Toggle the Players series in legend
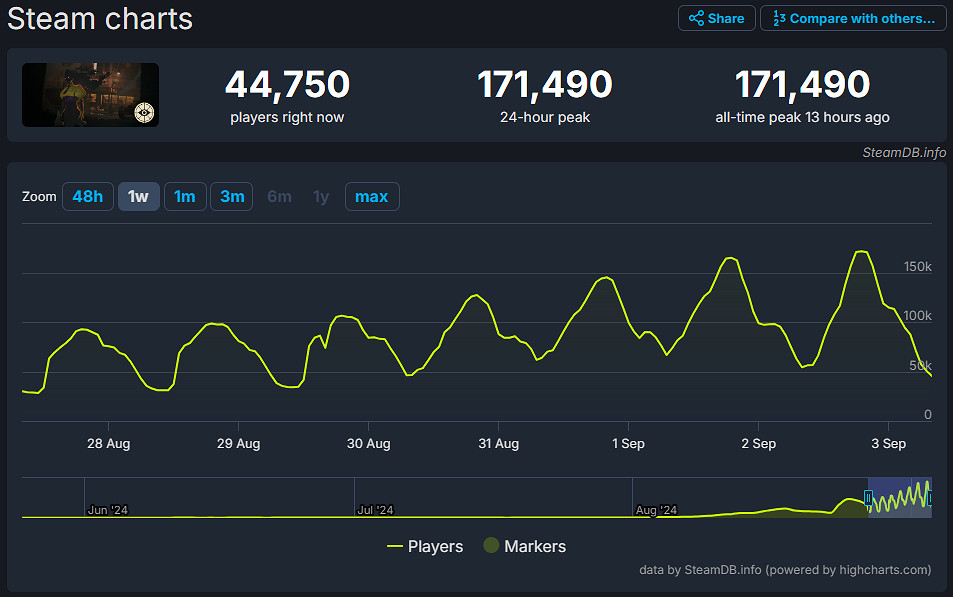953x597 pixels. (425, 546)
